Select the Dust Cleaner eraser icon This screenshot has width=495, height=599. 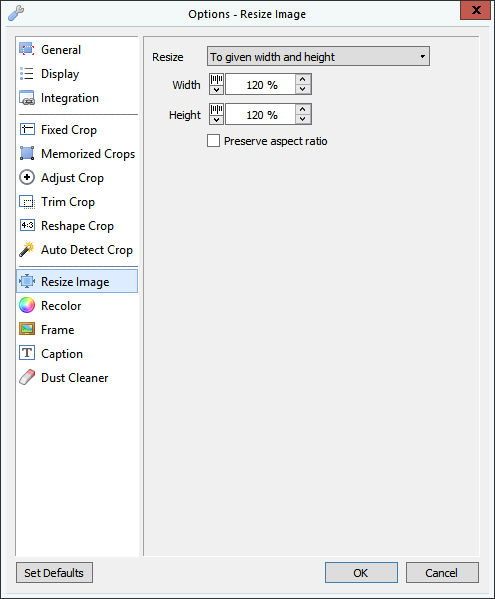pos(27,377)
